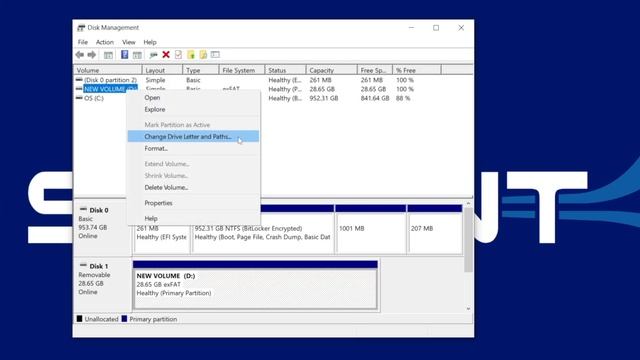Click the scroll up arrow in disk pane
The width and height of the screenshot is (640, 360).
pyautogui.click(x=468, y=203)
